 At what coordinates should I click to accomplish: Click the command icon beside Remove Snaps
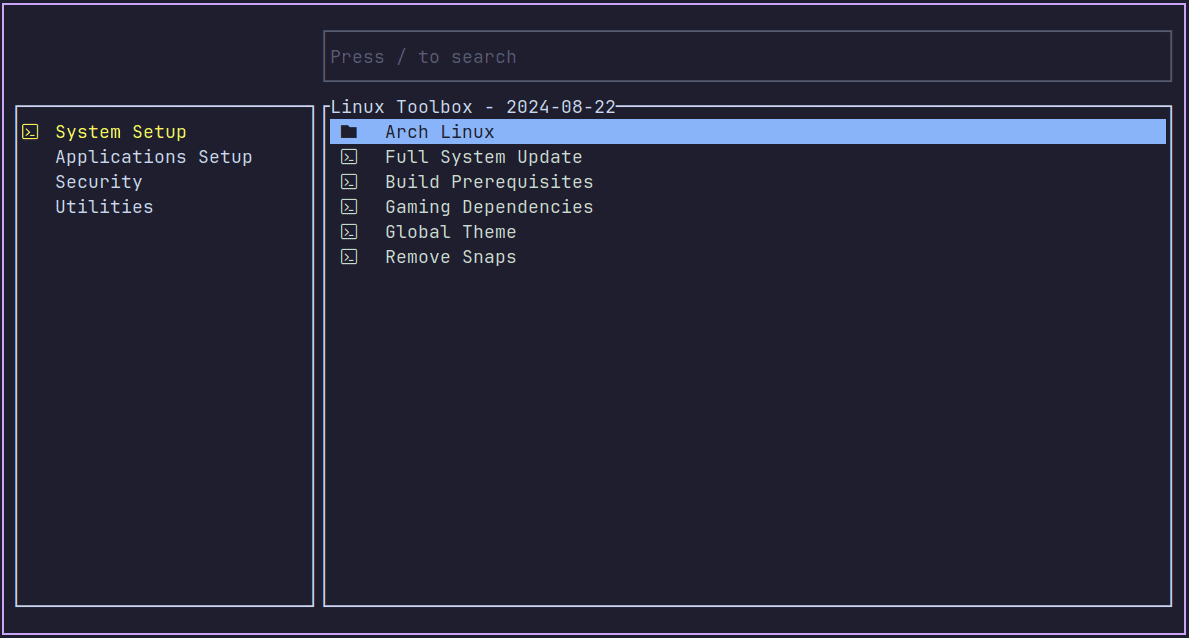[x=349, y=257]
